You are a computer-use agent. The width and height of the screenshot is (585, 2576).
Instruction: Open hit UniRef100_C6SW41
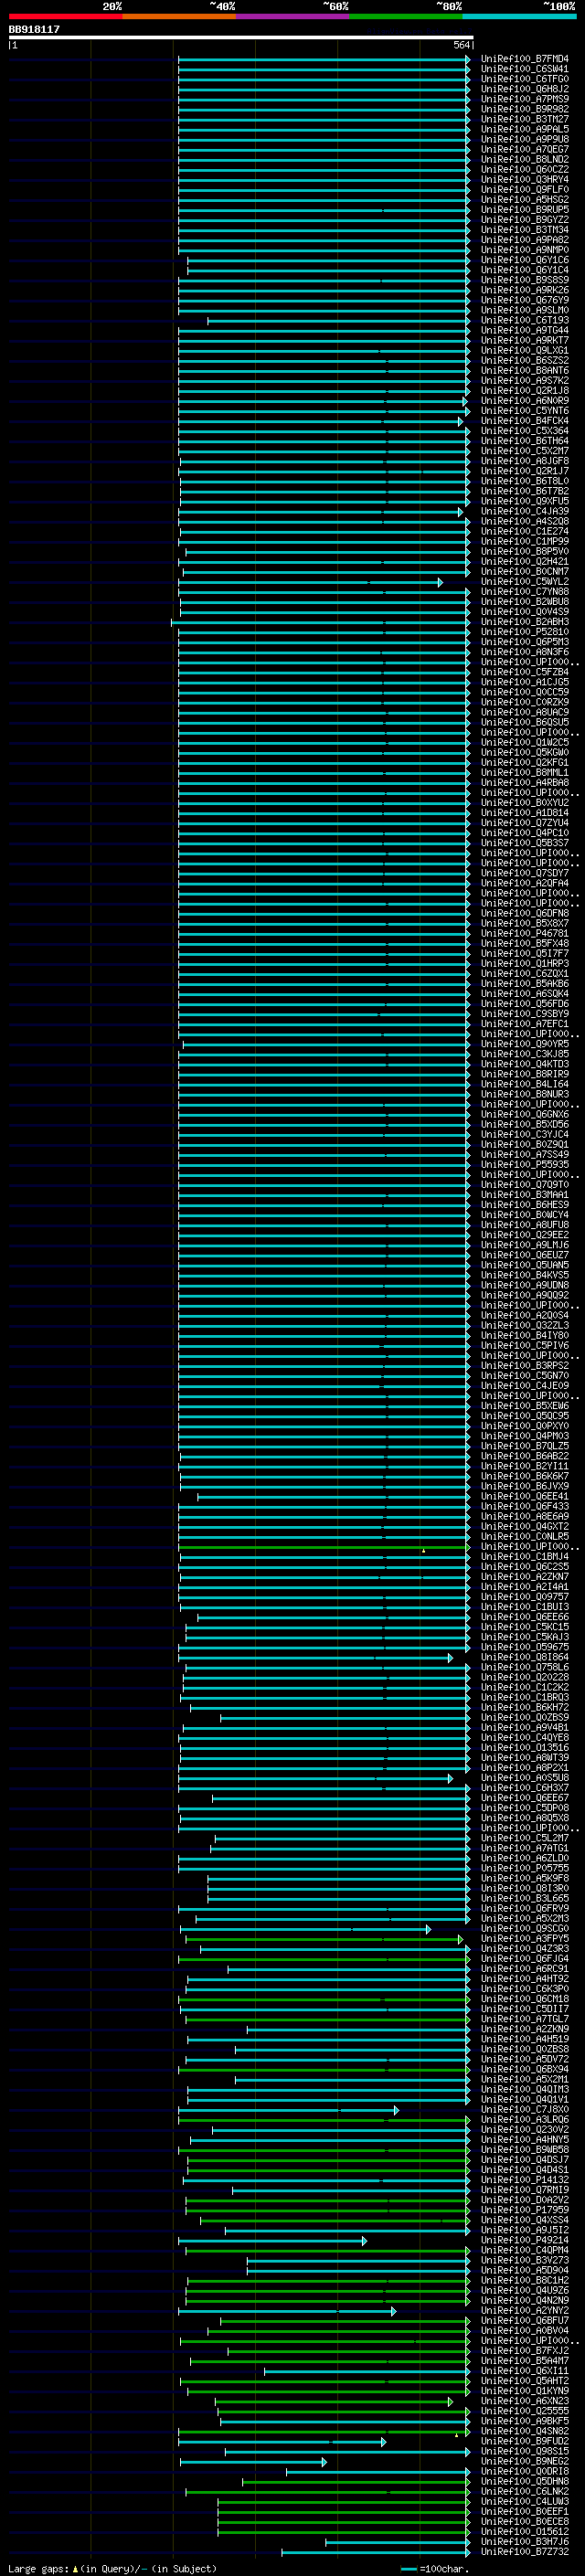[x=524, y=69]
